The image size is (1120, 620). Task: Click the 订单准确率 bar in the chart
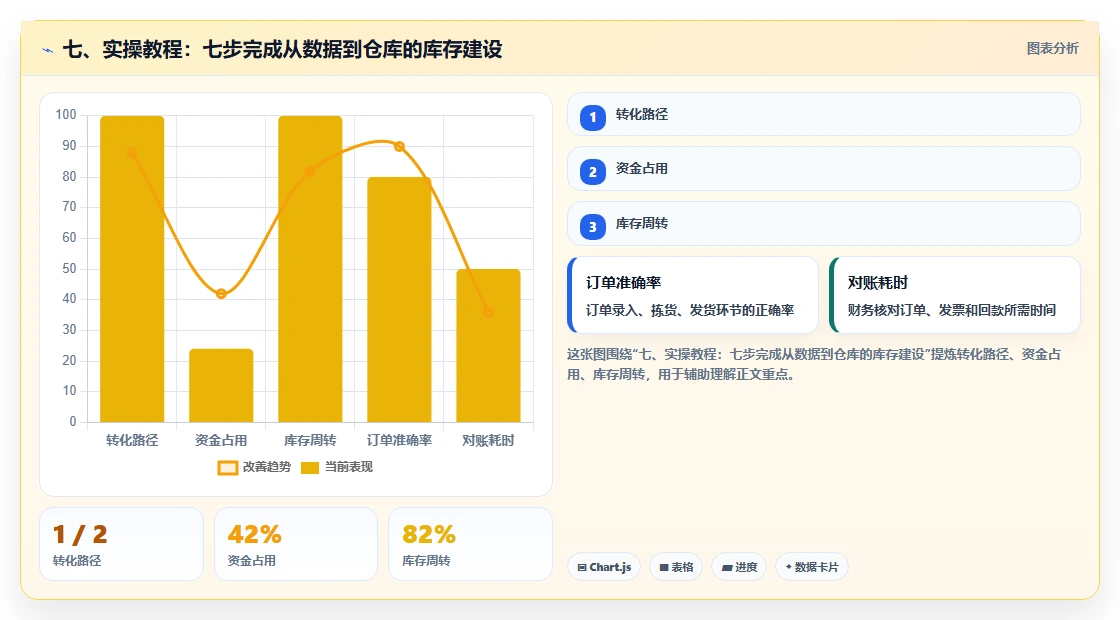(399, 300)
